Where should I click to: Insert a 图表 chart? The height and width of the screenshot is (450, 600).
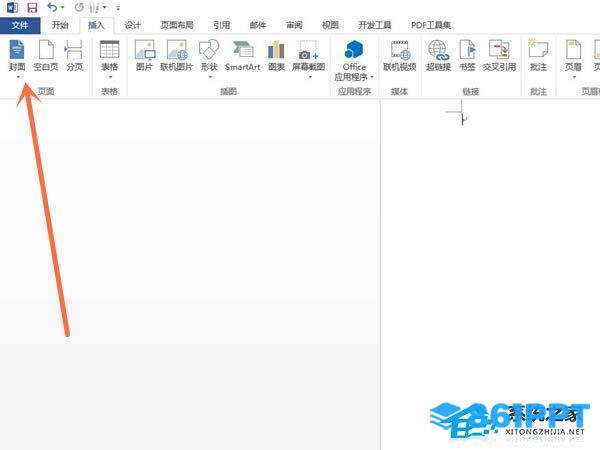click(276, 56)
